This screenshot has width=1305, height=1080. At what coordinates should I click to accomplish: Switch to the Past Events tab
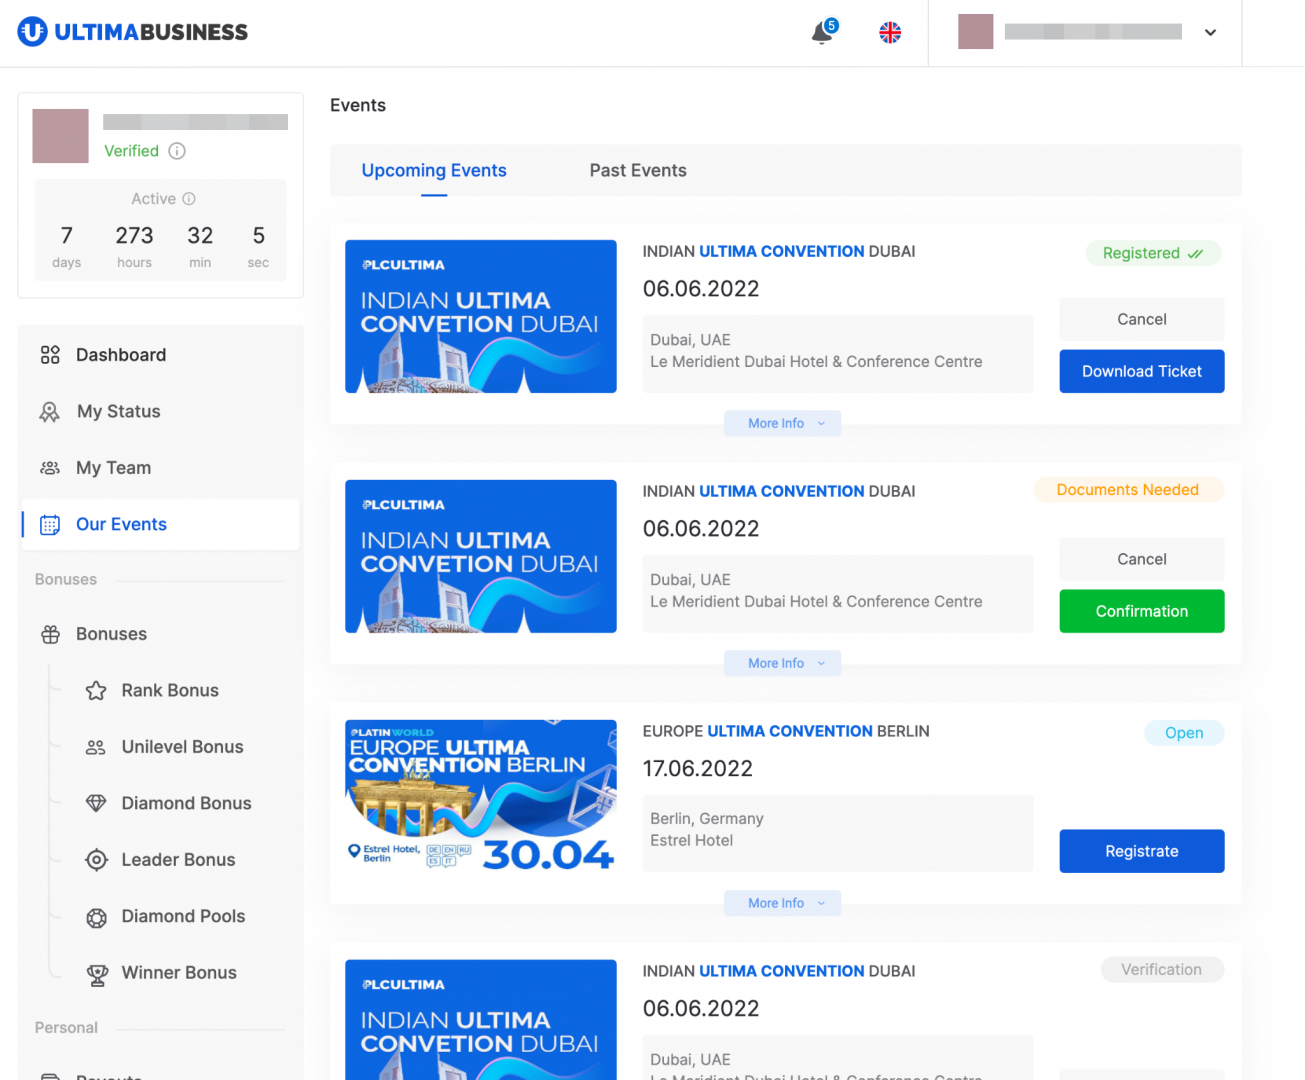click(x=638, y=171)
